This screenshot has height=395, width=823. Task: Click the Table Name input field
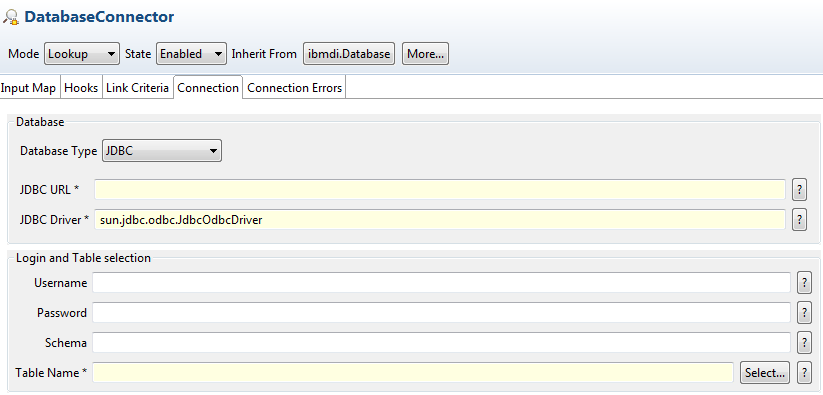tap(414, 373)
